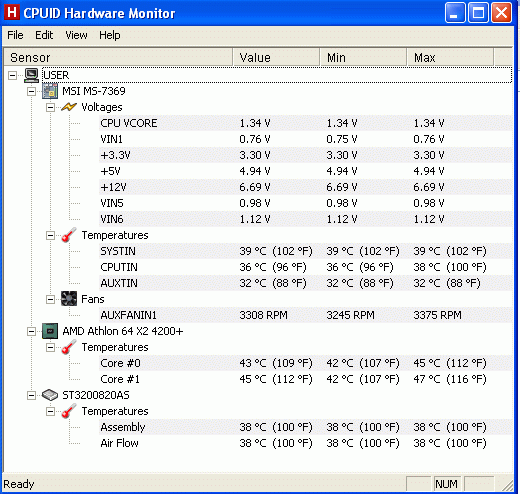Click the CPUID red H title bar icon
The width and height of the screenshot is (520, 494).
(12, 13)
